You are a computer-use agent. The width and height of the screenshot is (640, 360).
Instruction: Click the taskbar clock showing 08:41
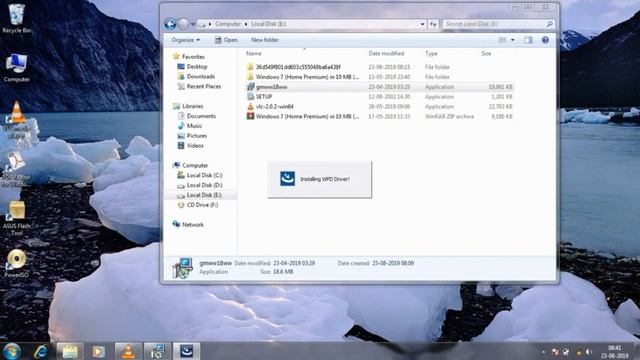(614, 352)
